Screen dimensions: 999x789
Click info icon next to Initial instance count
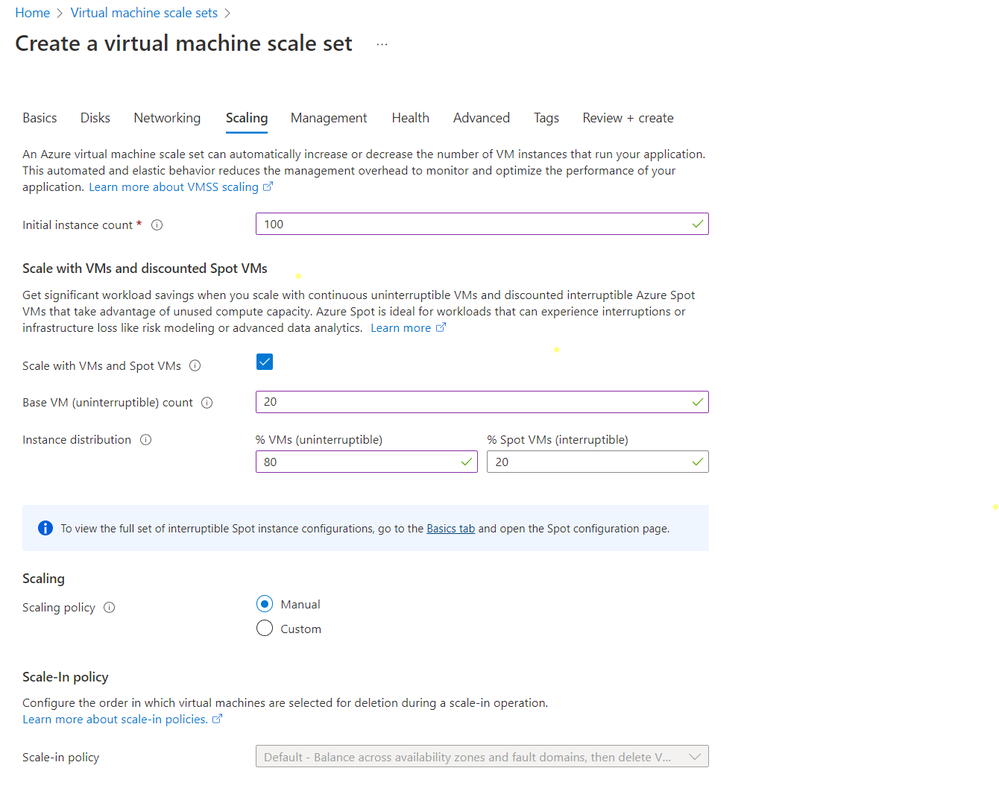[x=157, y=225]
